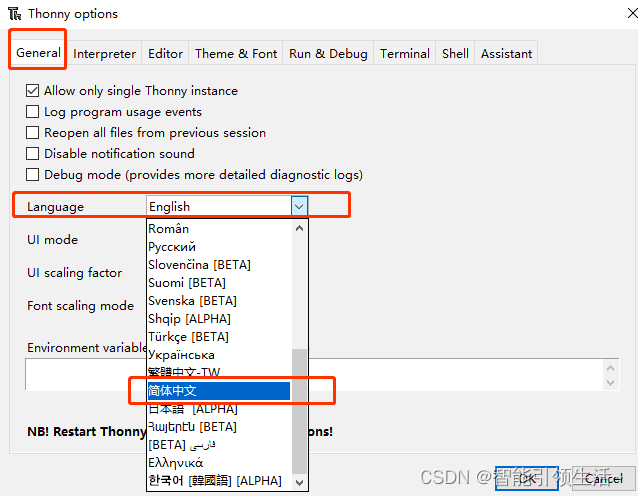638x496 pixels.
Task: Select Українська from the language list
Action: (x=219, y=355)
